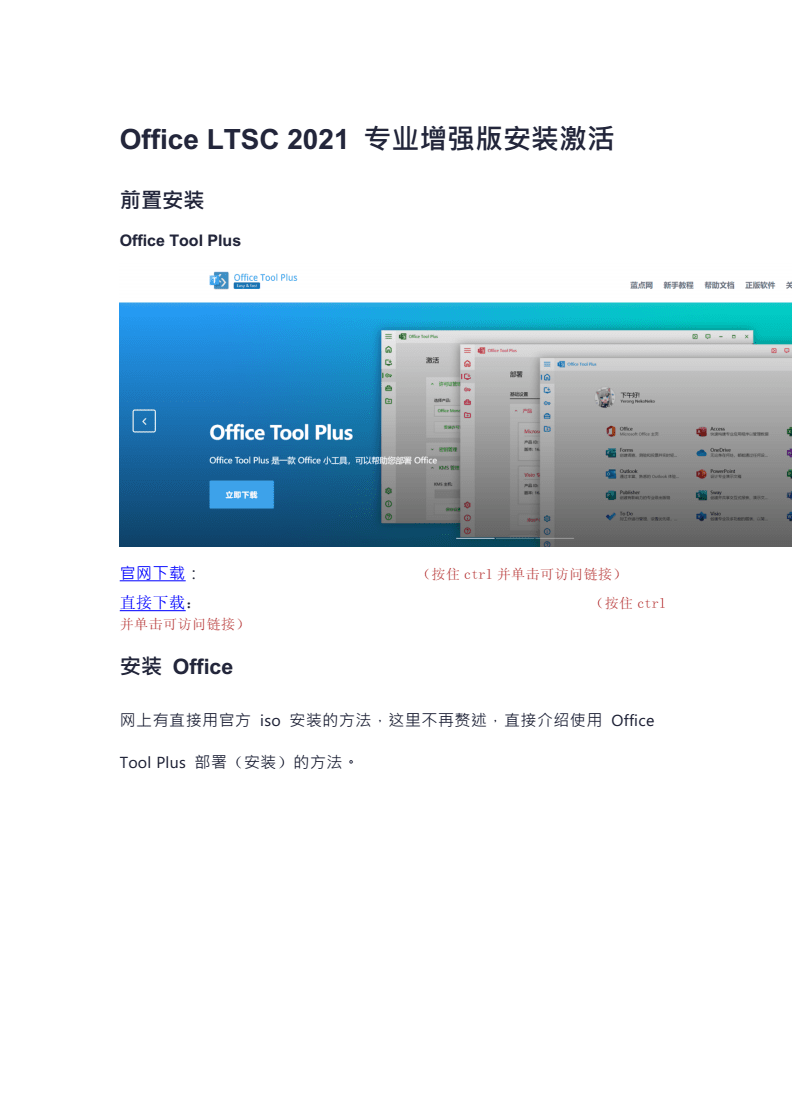Image resolution: width=792 pixels, height=1120 pixels.
Task: Click the Office Tool Plus site logo
Action: pyautogui.click(x=254, y=280)
